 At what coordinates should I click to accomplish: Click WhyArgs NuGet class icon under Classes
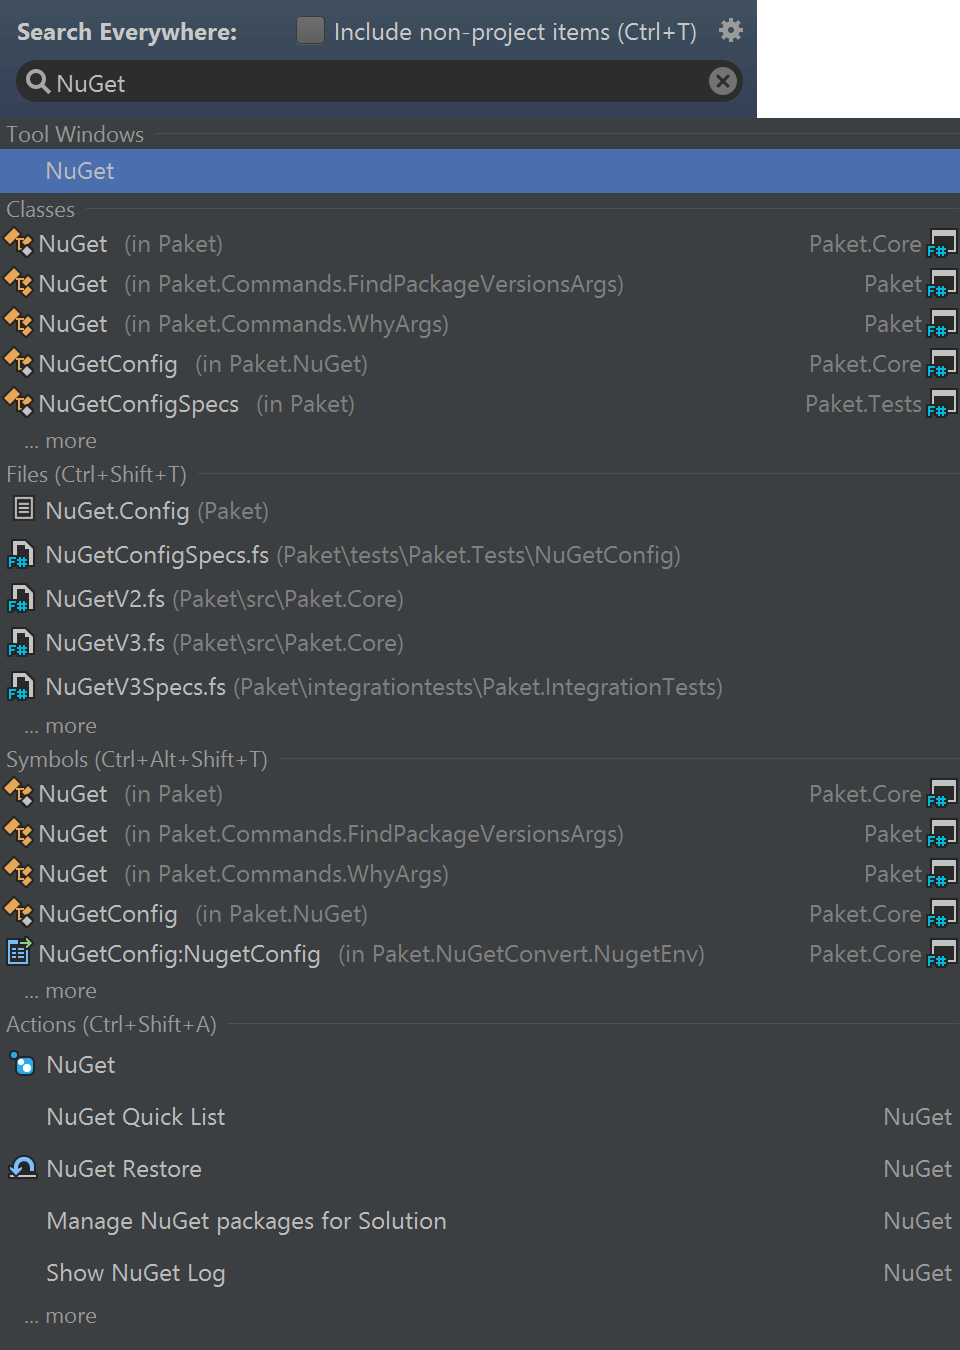(19, 323)
